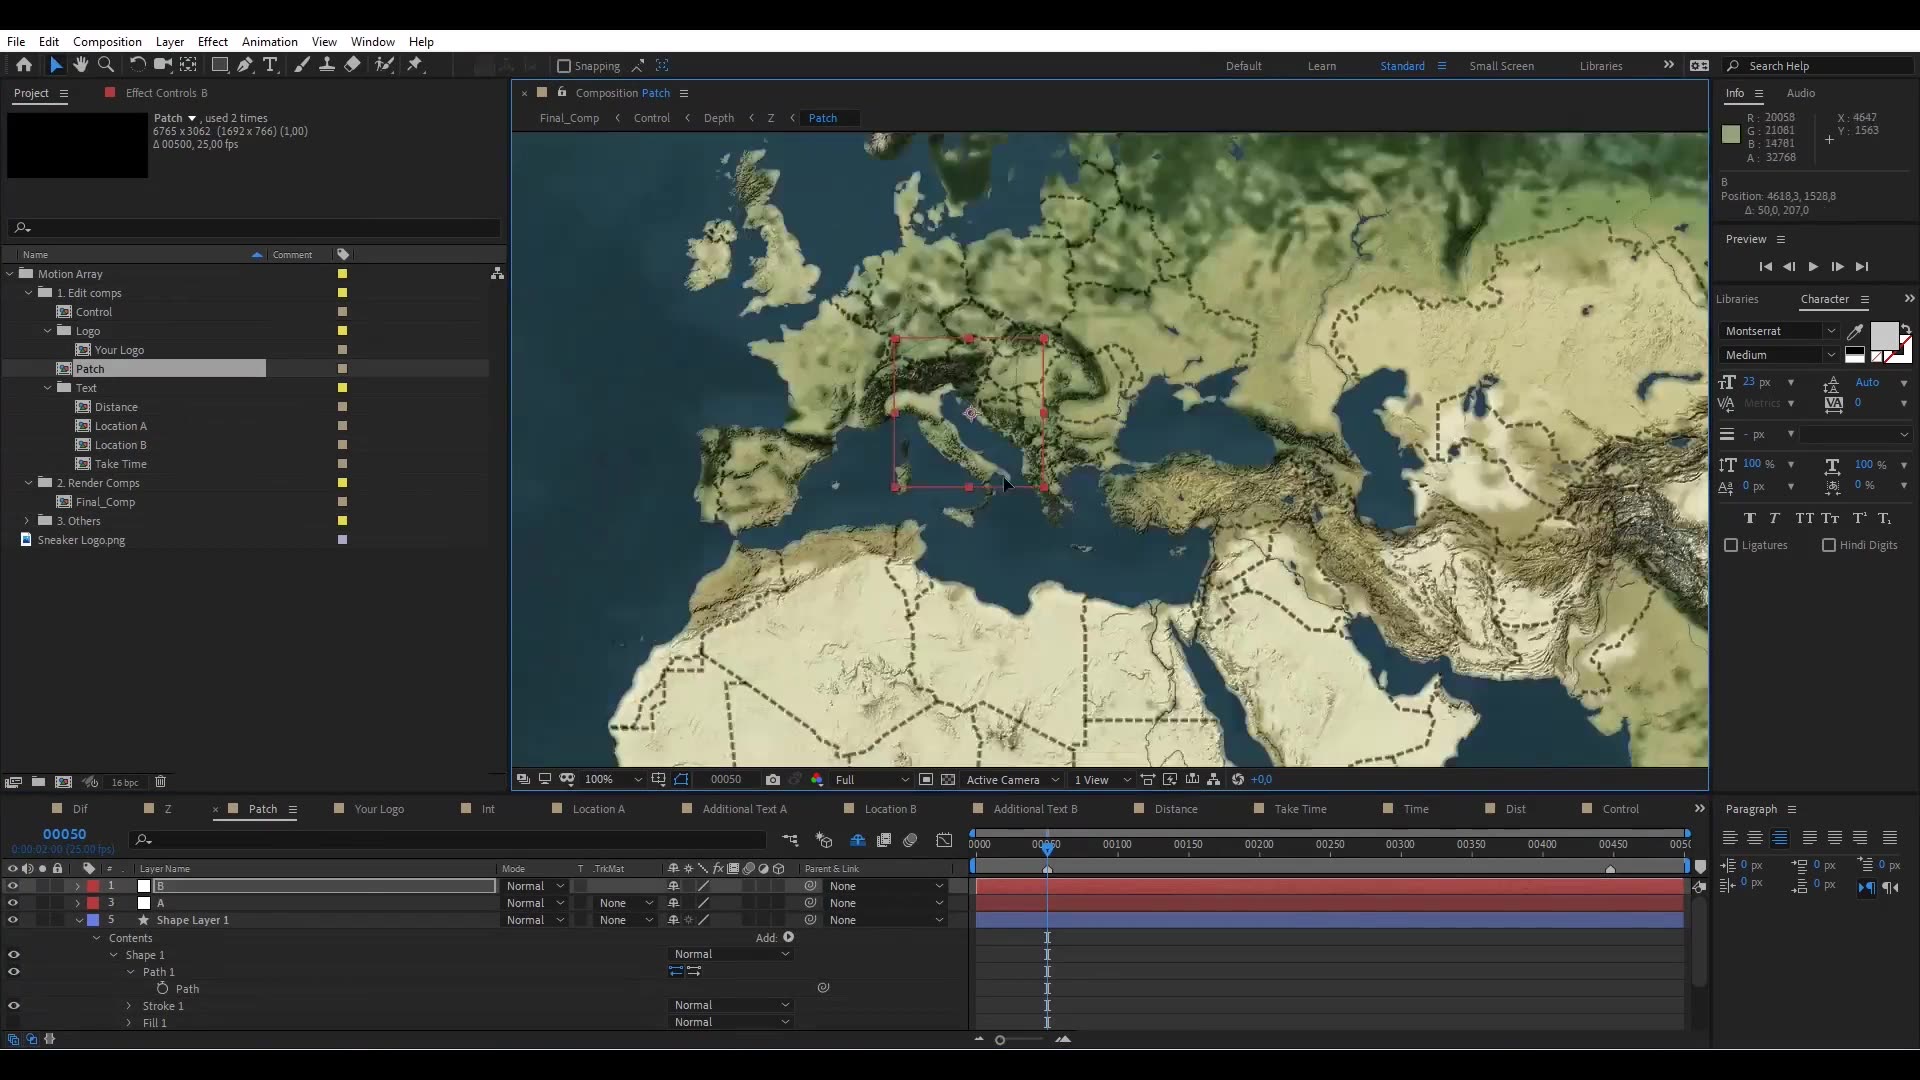Click the region of interest icon
The height and width of the screenshot is (1080, 1920).
click(926, 780)
